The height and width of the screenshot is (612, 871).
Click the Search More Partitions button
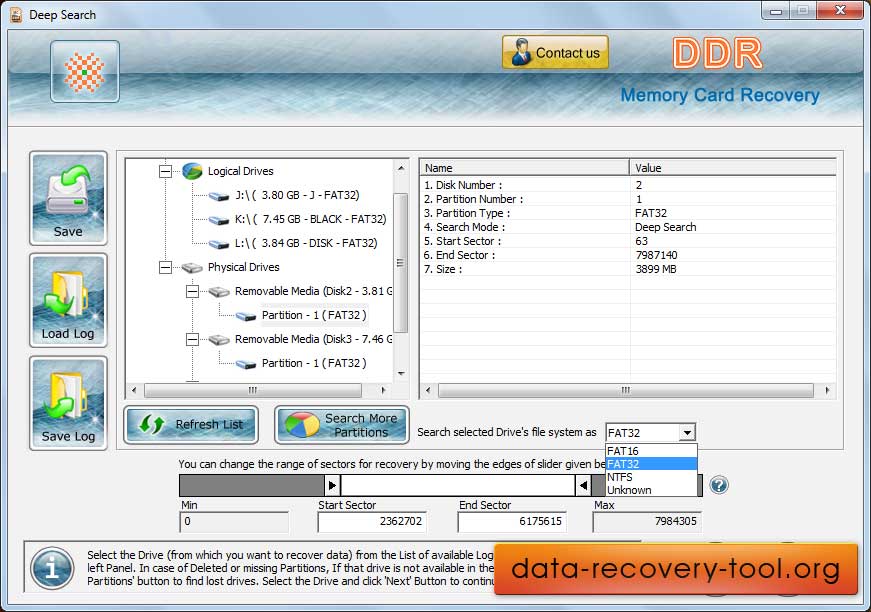(342, 425)
